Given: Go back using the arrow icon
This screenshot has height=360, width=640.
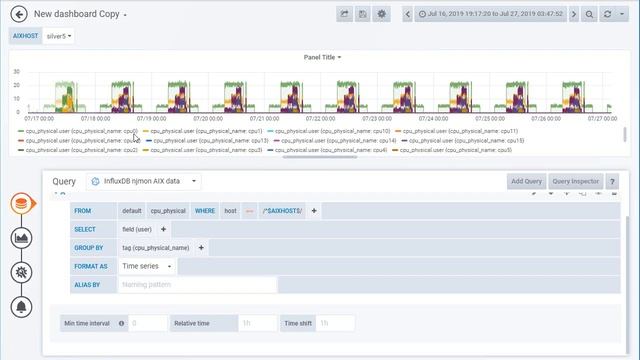Looking at the screenshot, I should click(19, 14).
